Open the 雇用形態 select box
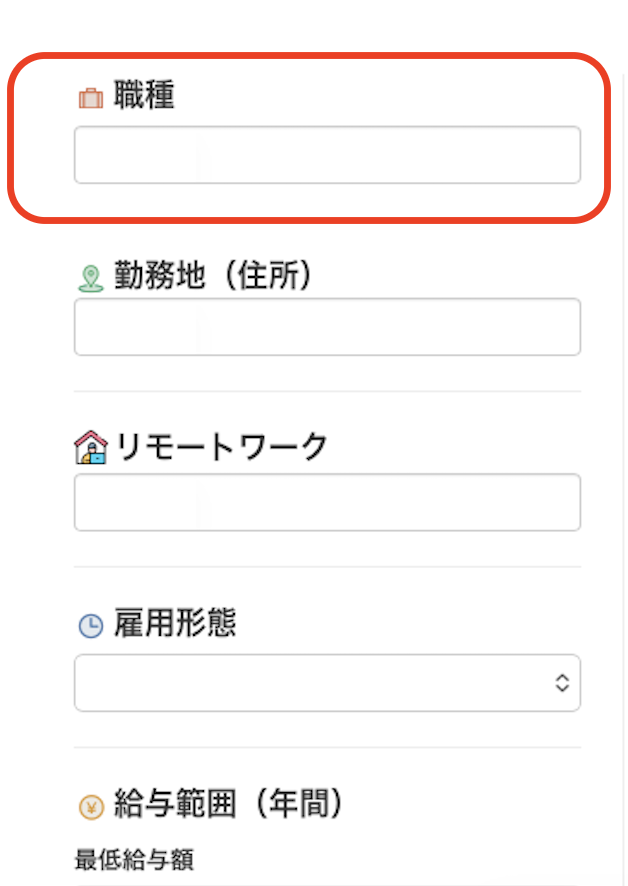This screenshot has height=886, width=628. click(x=310, y=682)
